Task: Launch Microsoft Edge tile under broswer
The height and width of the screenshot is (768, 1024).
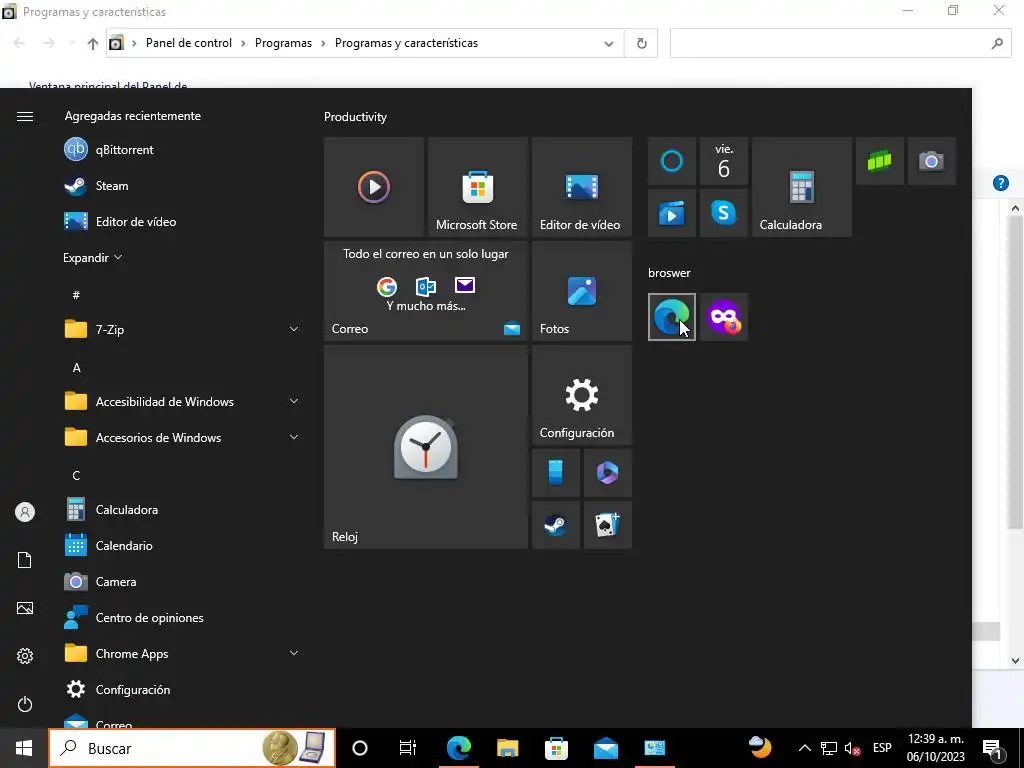Action: coord(671,317)
